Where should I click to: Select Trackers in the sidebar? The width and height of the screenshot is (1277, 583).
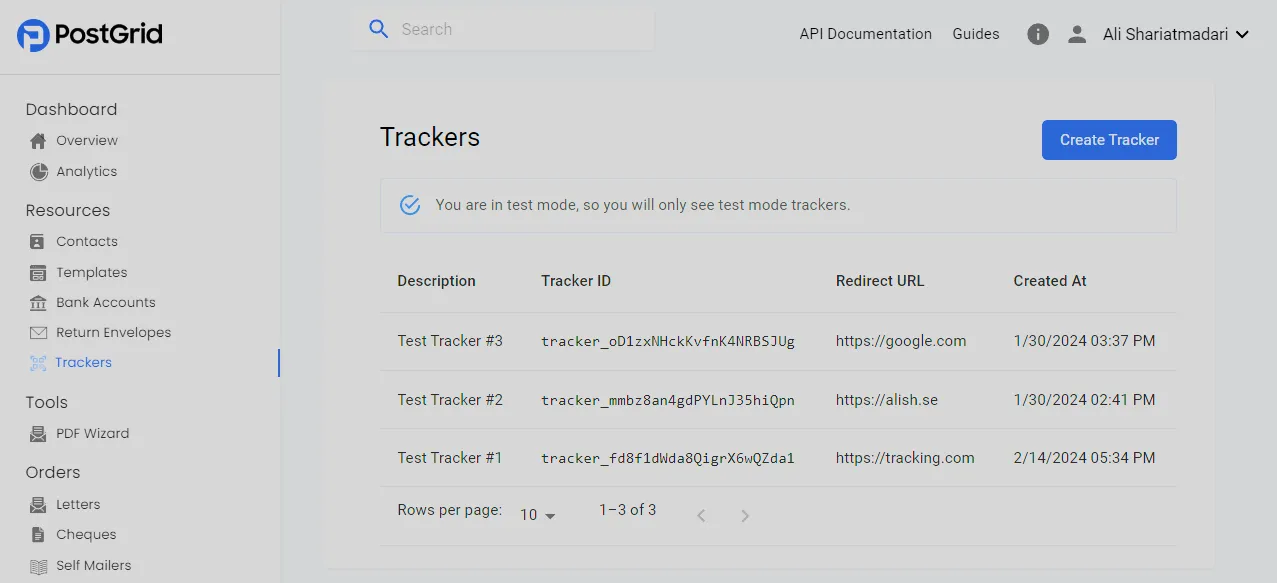tap(82, 362)
